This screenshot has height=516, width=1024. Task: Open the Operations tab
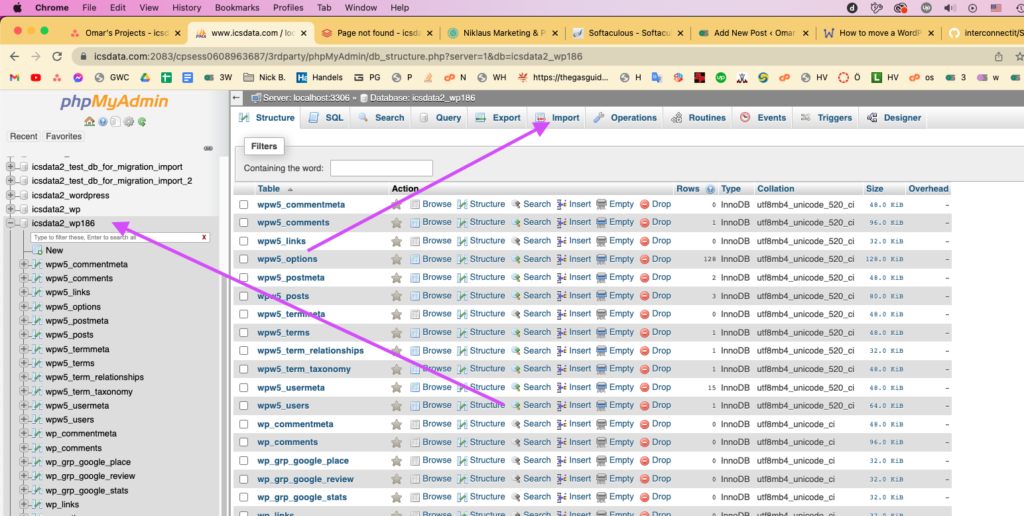click(x=625, y=118)
